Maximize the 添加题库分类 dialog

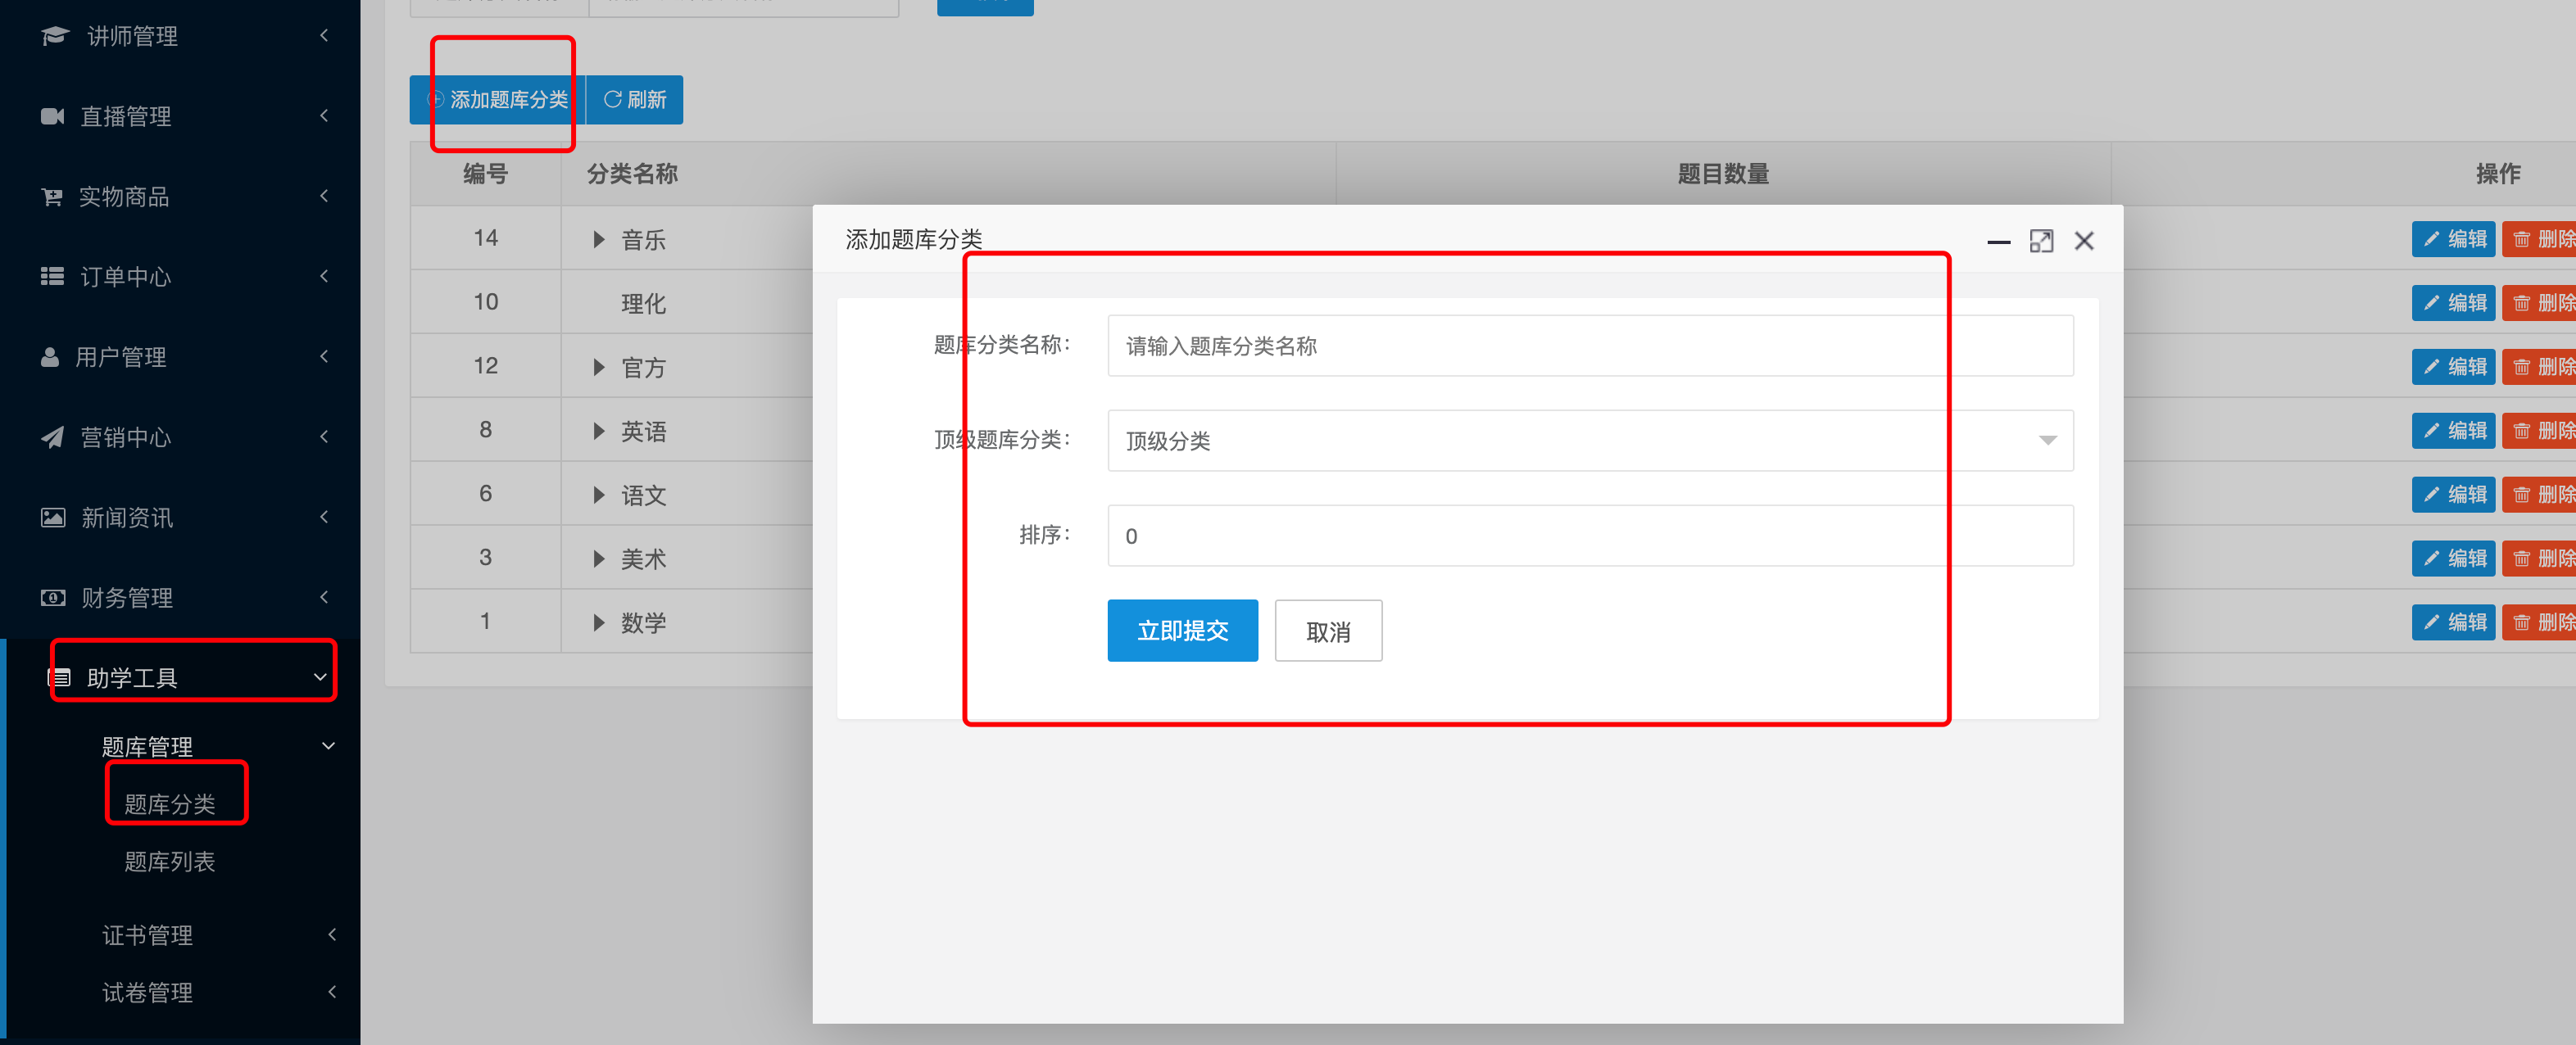2041,241
